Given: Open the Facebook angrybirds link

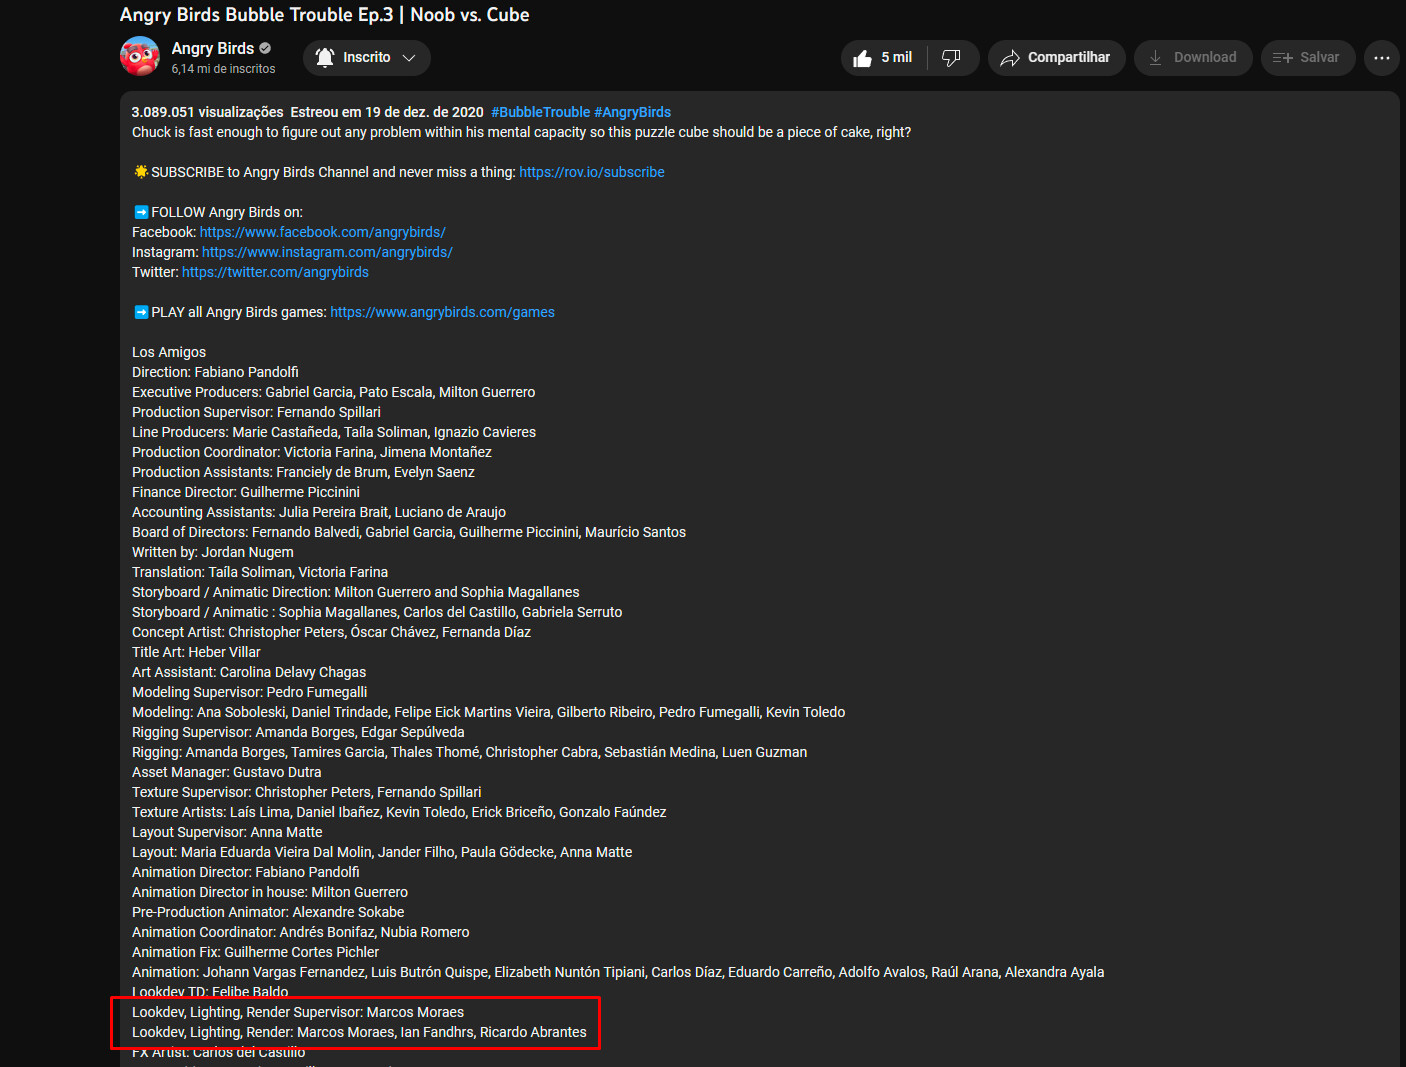Looking at the screenshot, I should tap(323, 232).
